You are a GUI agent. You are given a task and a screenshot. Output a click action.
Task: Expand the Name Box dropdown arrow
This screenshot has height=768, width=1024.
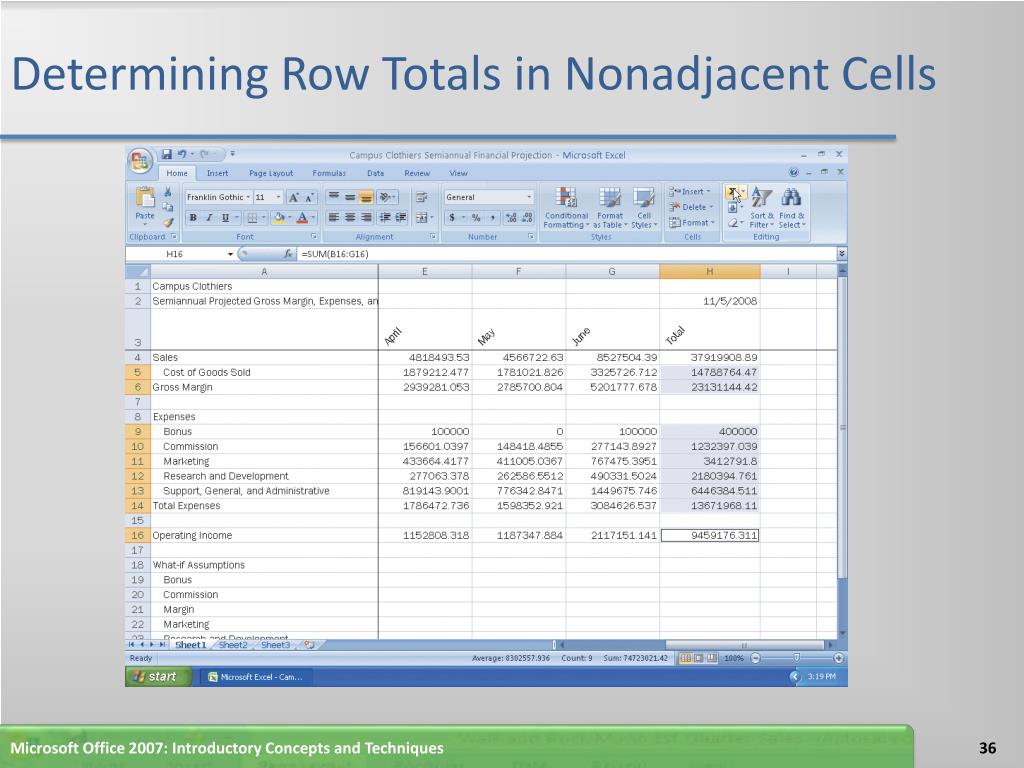(231, 254)
